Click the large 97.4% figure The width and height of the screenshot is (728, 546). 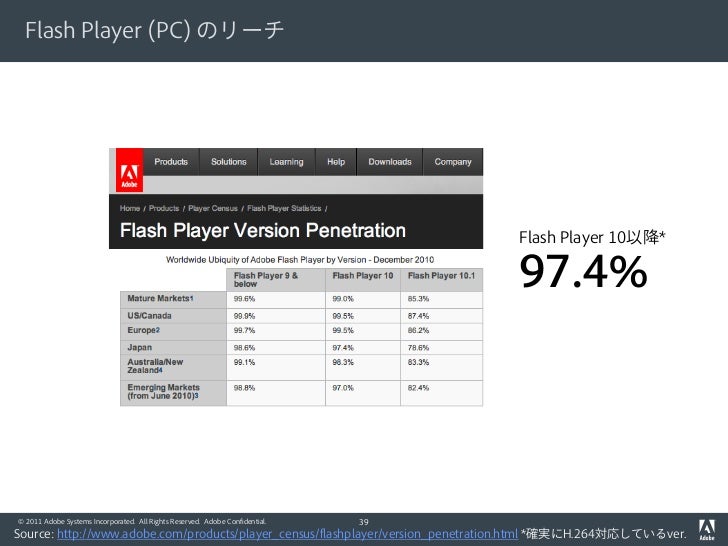583,272
